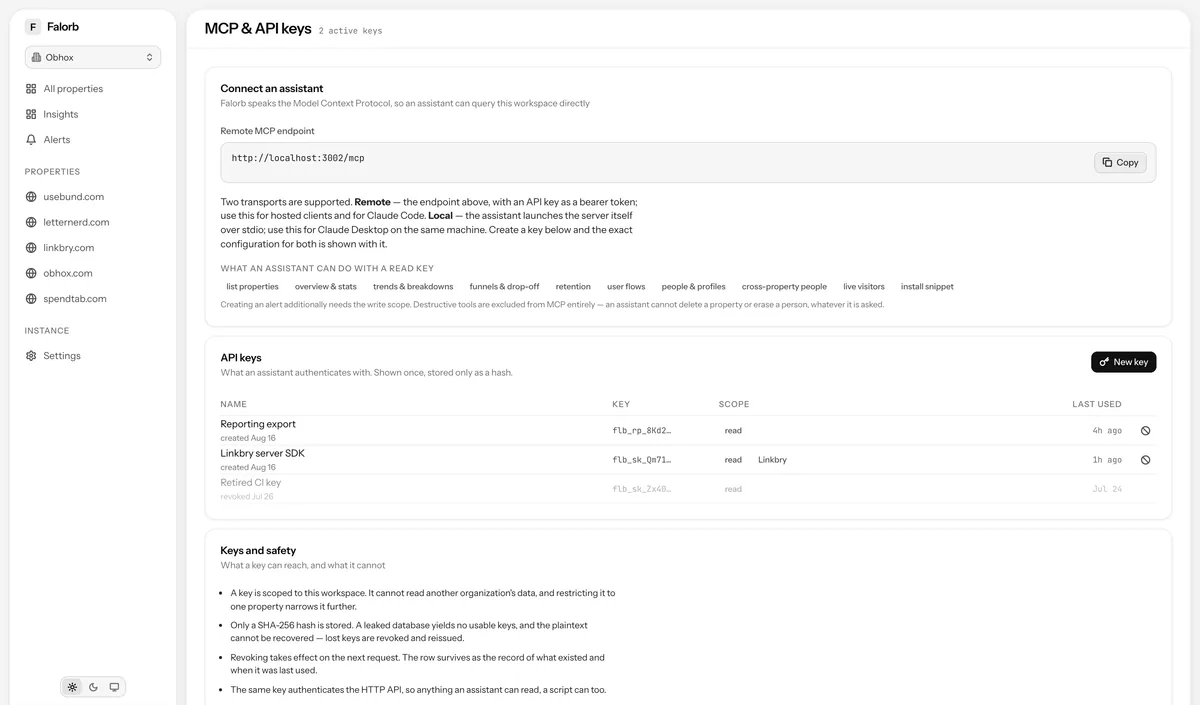Switch to system theme monitor icon
This screenshot has height=705, width=1200.
pyautogui.click(x=114, y=687)
